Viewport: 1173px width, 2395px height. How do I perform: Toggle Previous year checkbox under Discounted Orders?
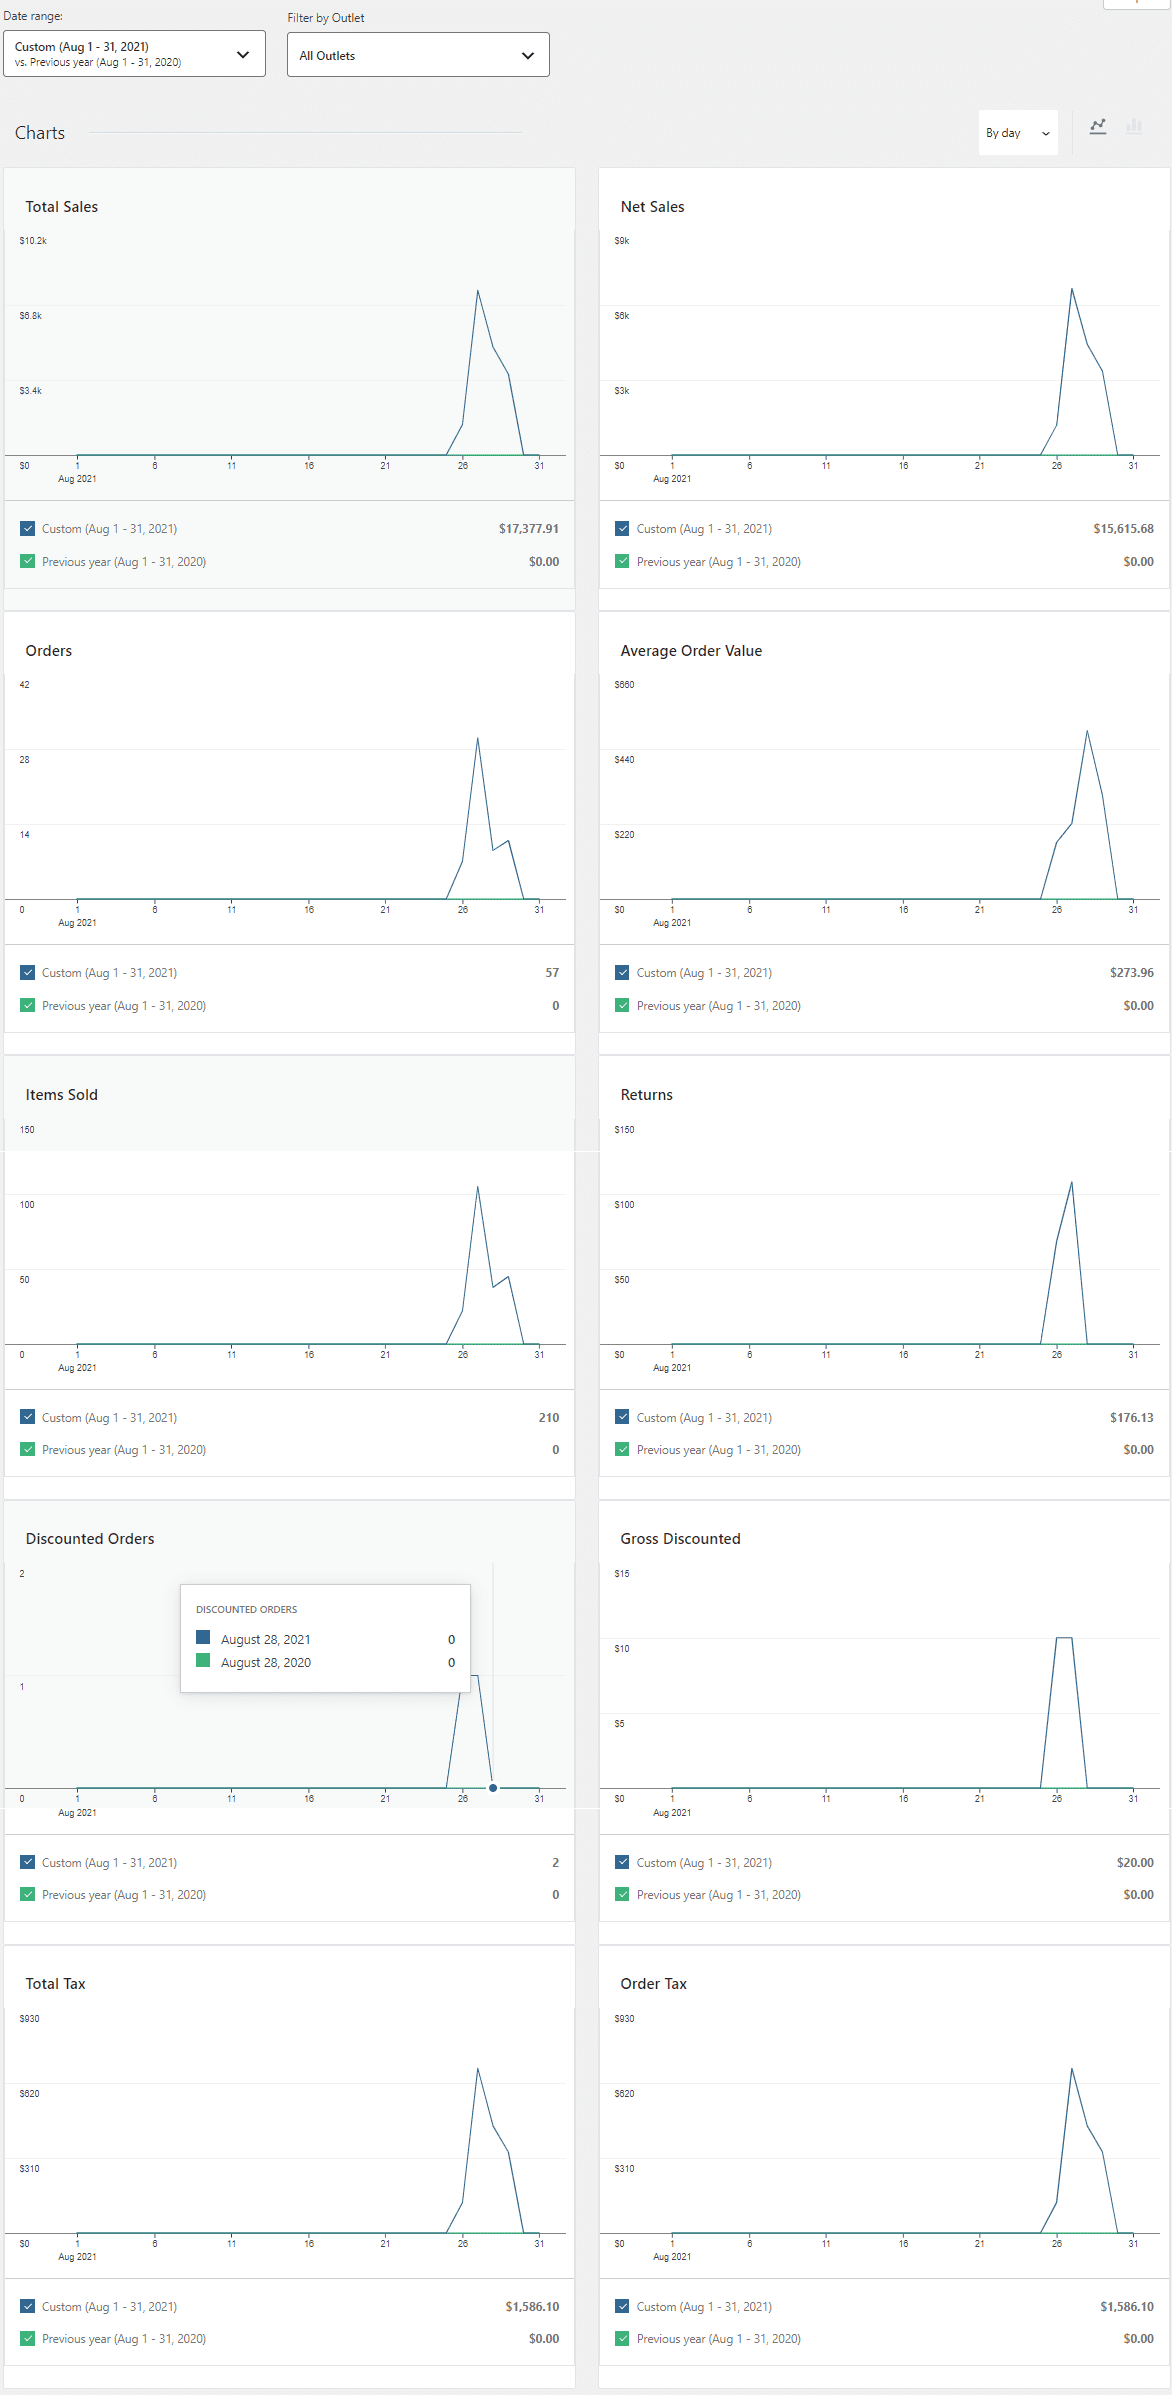28,1894
